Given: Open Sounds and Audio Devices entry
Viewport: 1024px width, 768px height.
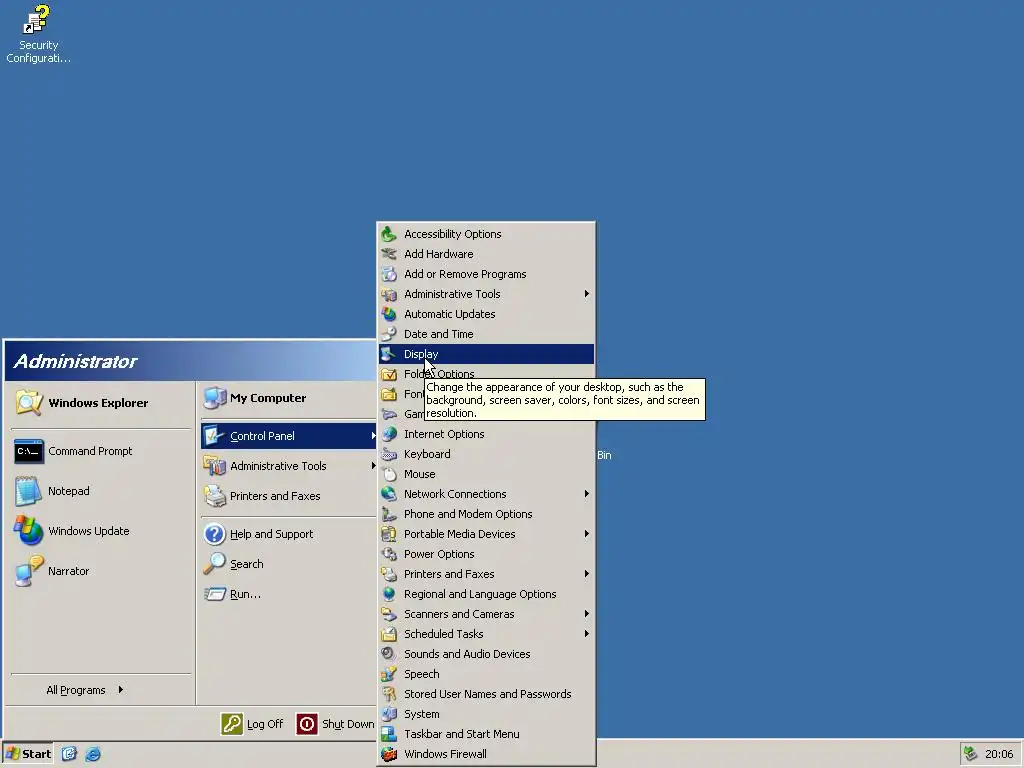Looking at the screenshot, I should (487, 654).
